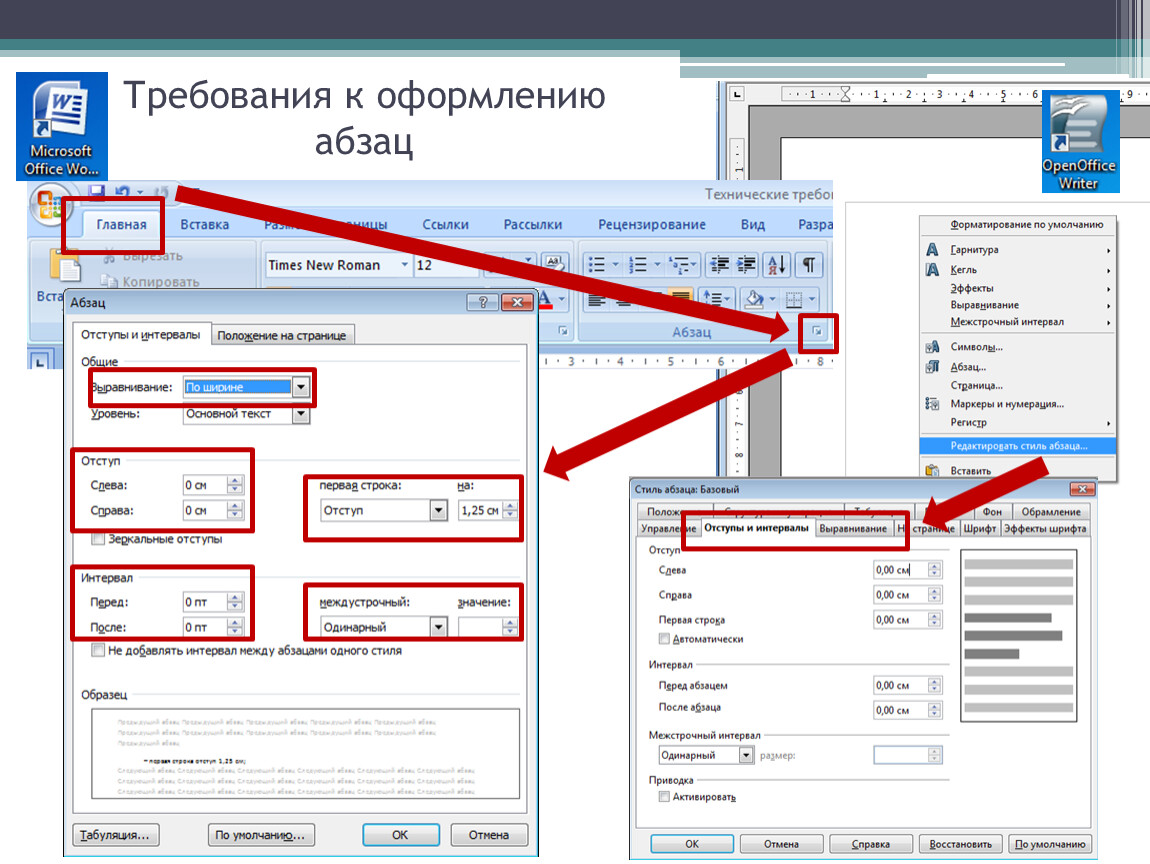Click the shading paint bucket icon
This screenshot has width=1150, height=864.
pos(756,298)
